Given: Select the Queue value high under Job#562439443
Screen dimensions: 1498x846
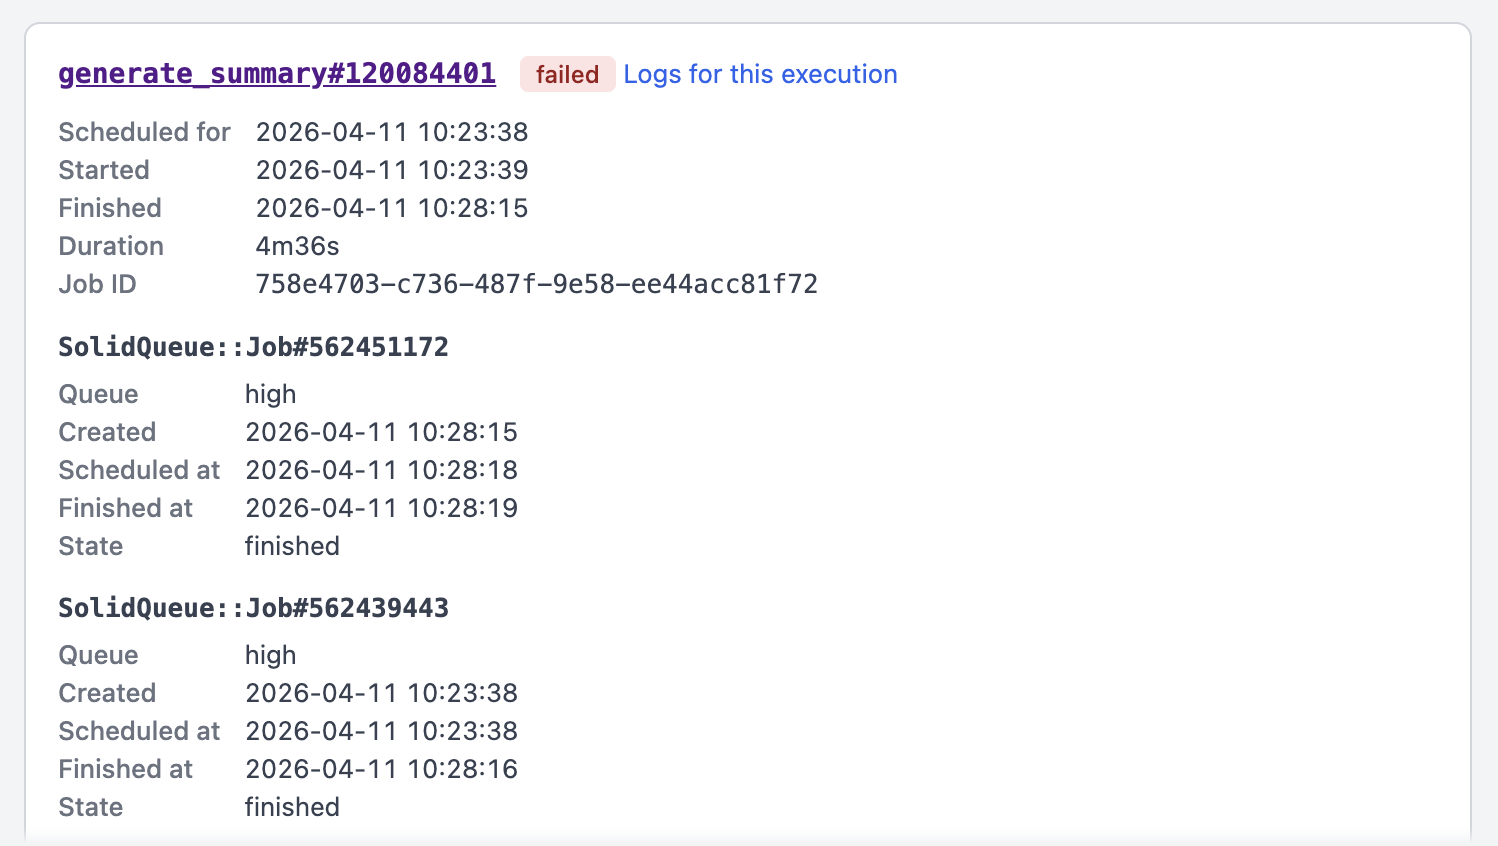Looking at the screenshot, I should tap(270, 654).
